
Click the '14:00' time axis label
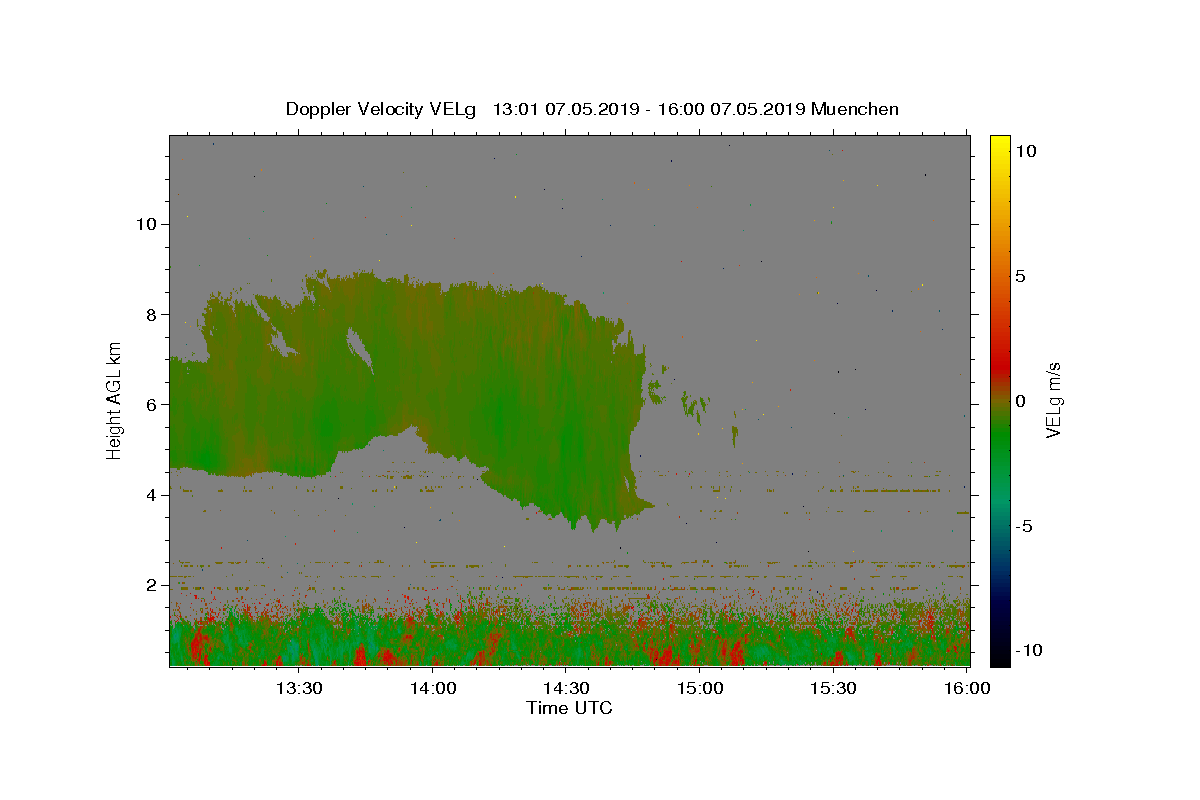point(432,688)
